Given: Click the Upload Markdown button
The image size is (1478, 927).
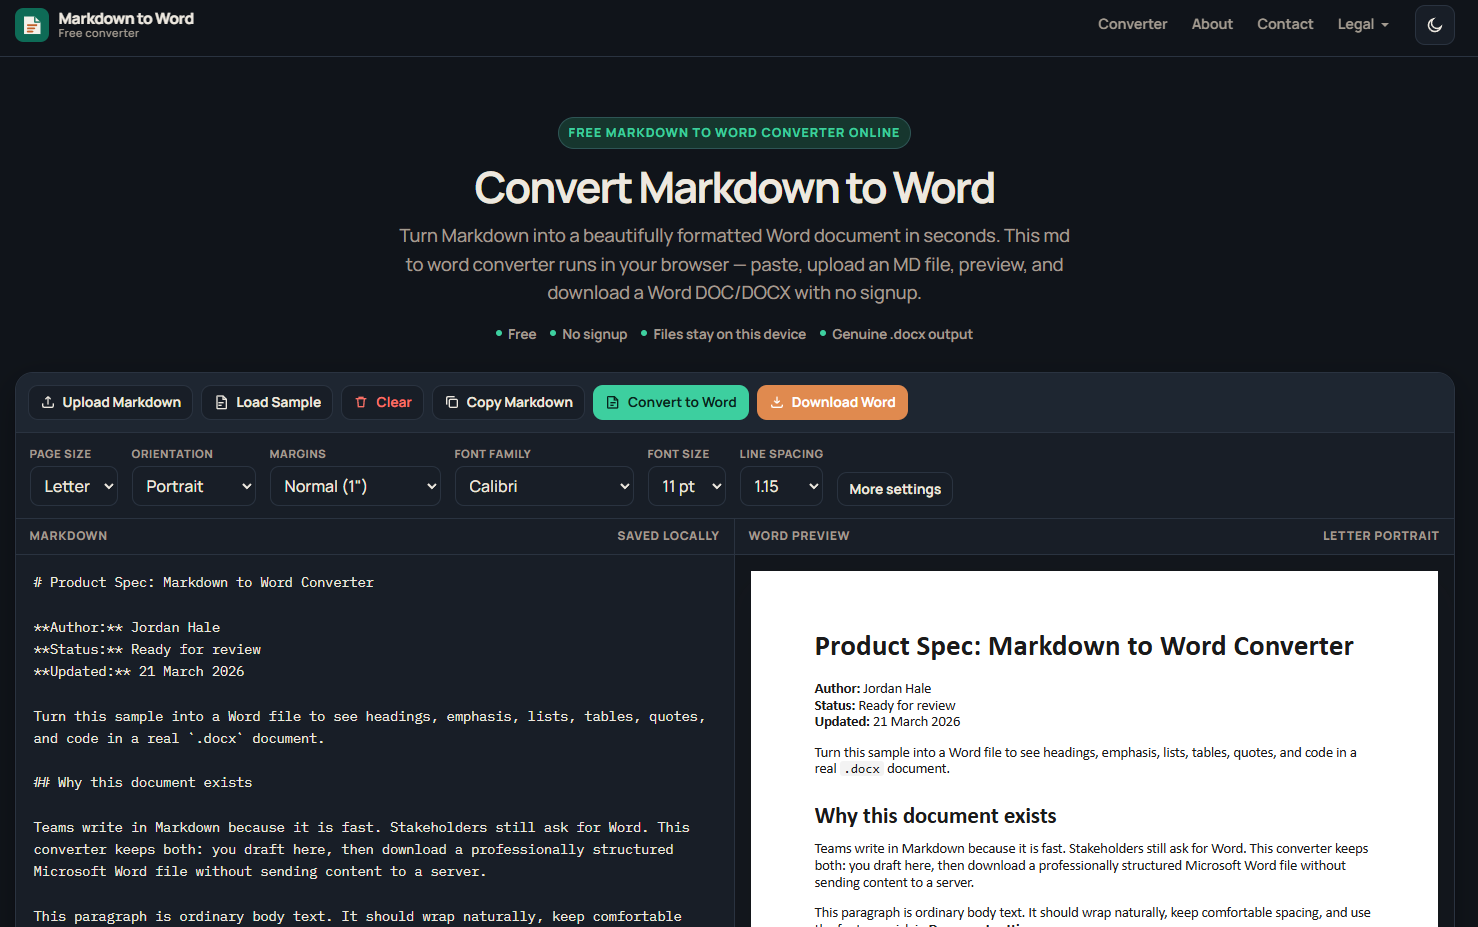Looking at the screenshot, I should (x=111, y=402).
